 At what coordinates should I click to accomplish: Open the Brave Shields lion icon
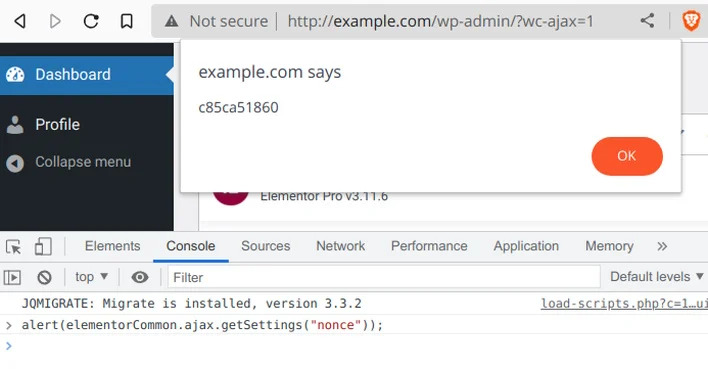click(691, 21)
